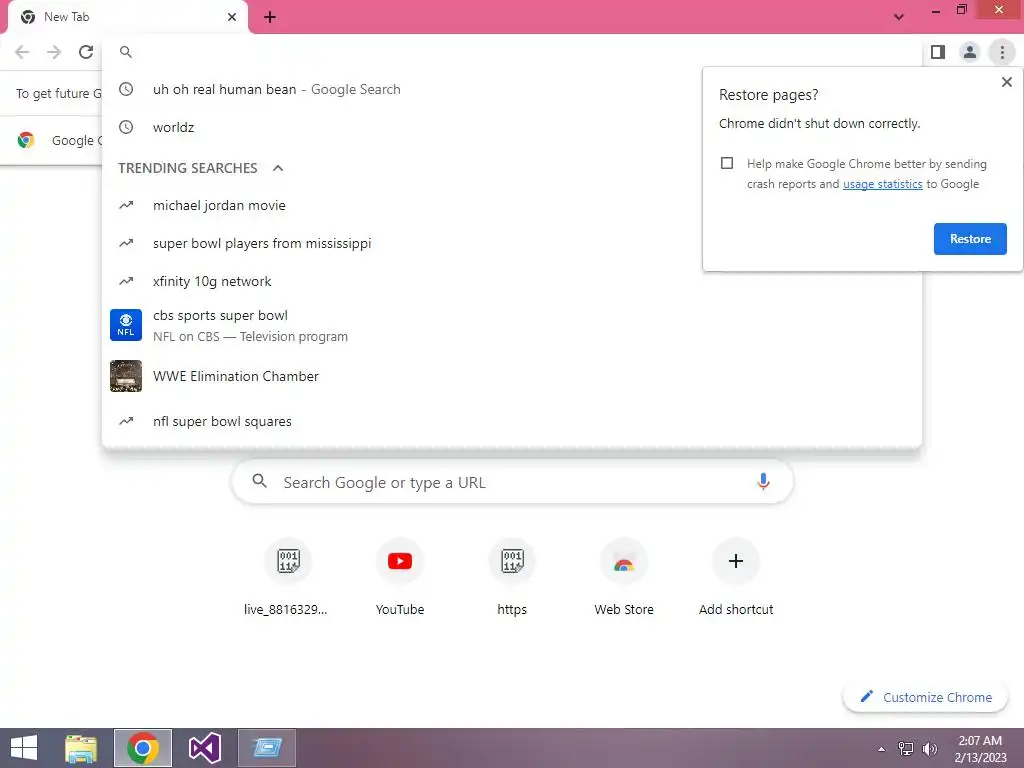Click the window app in the taskbar

[x=266, y=748]
